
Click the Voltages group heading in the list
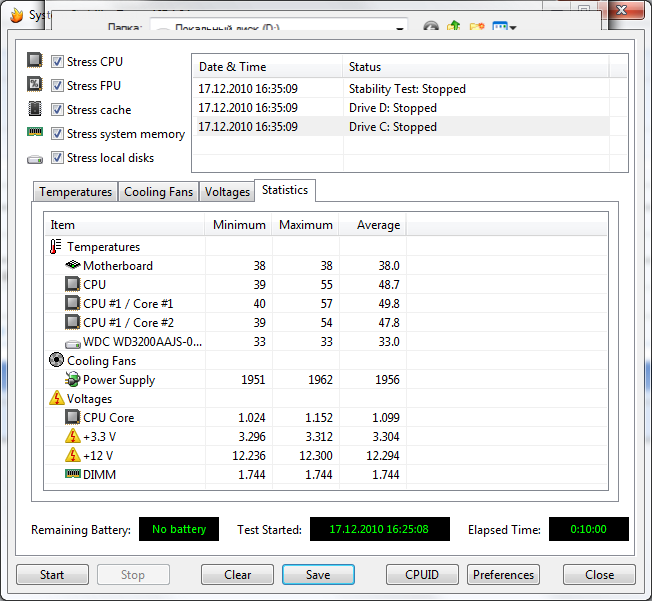(x=89, y=399)
